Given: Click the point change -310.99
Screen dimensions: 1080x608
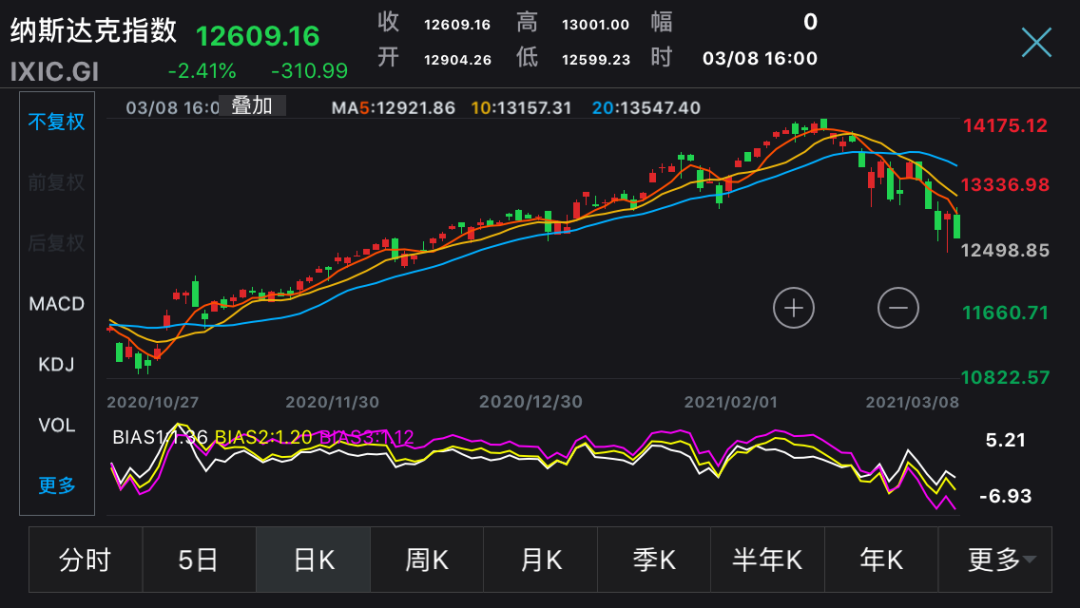Looking at the screenshot, I should coord(309,71).
